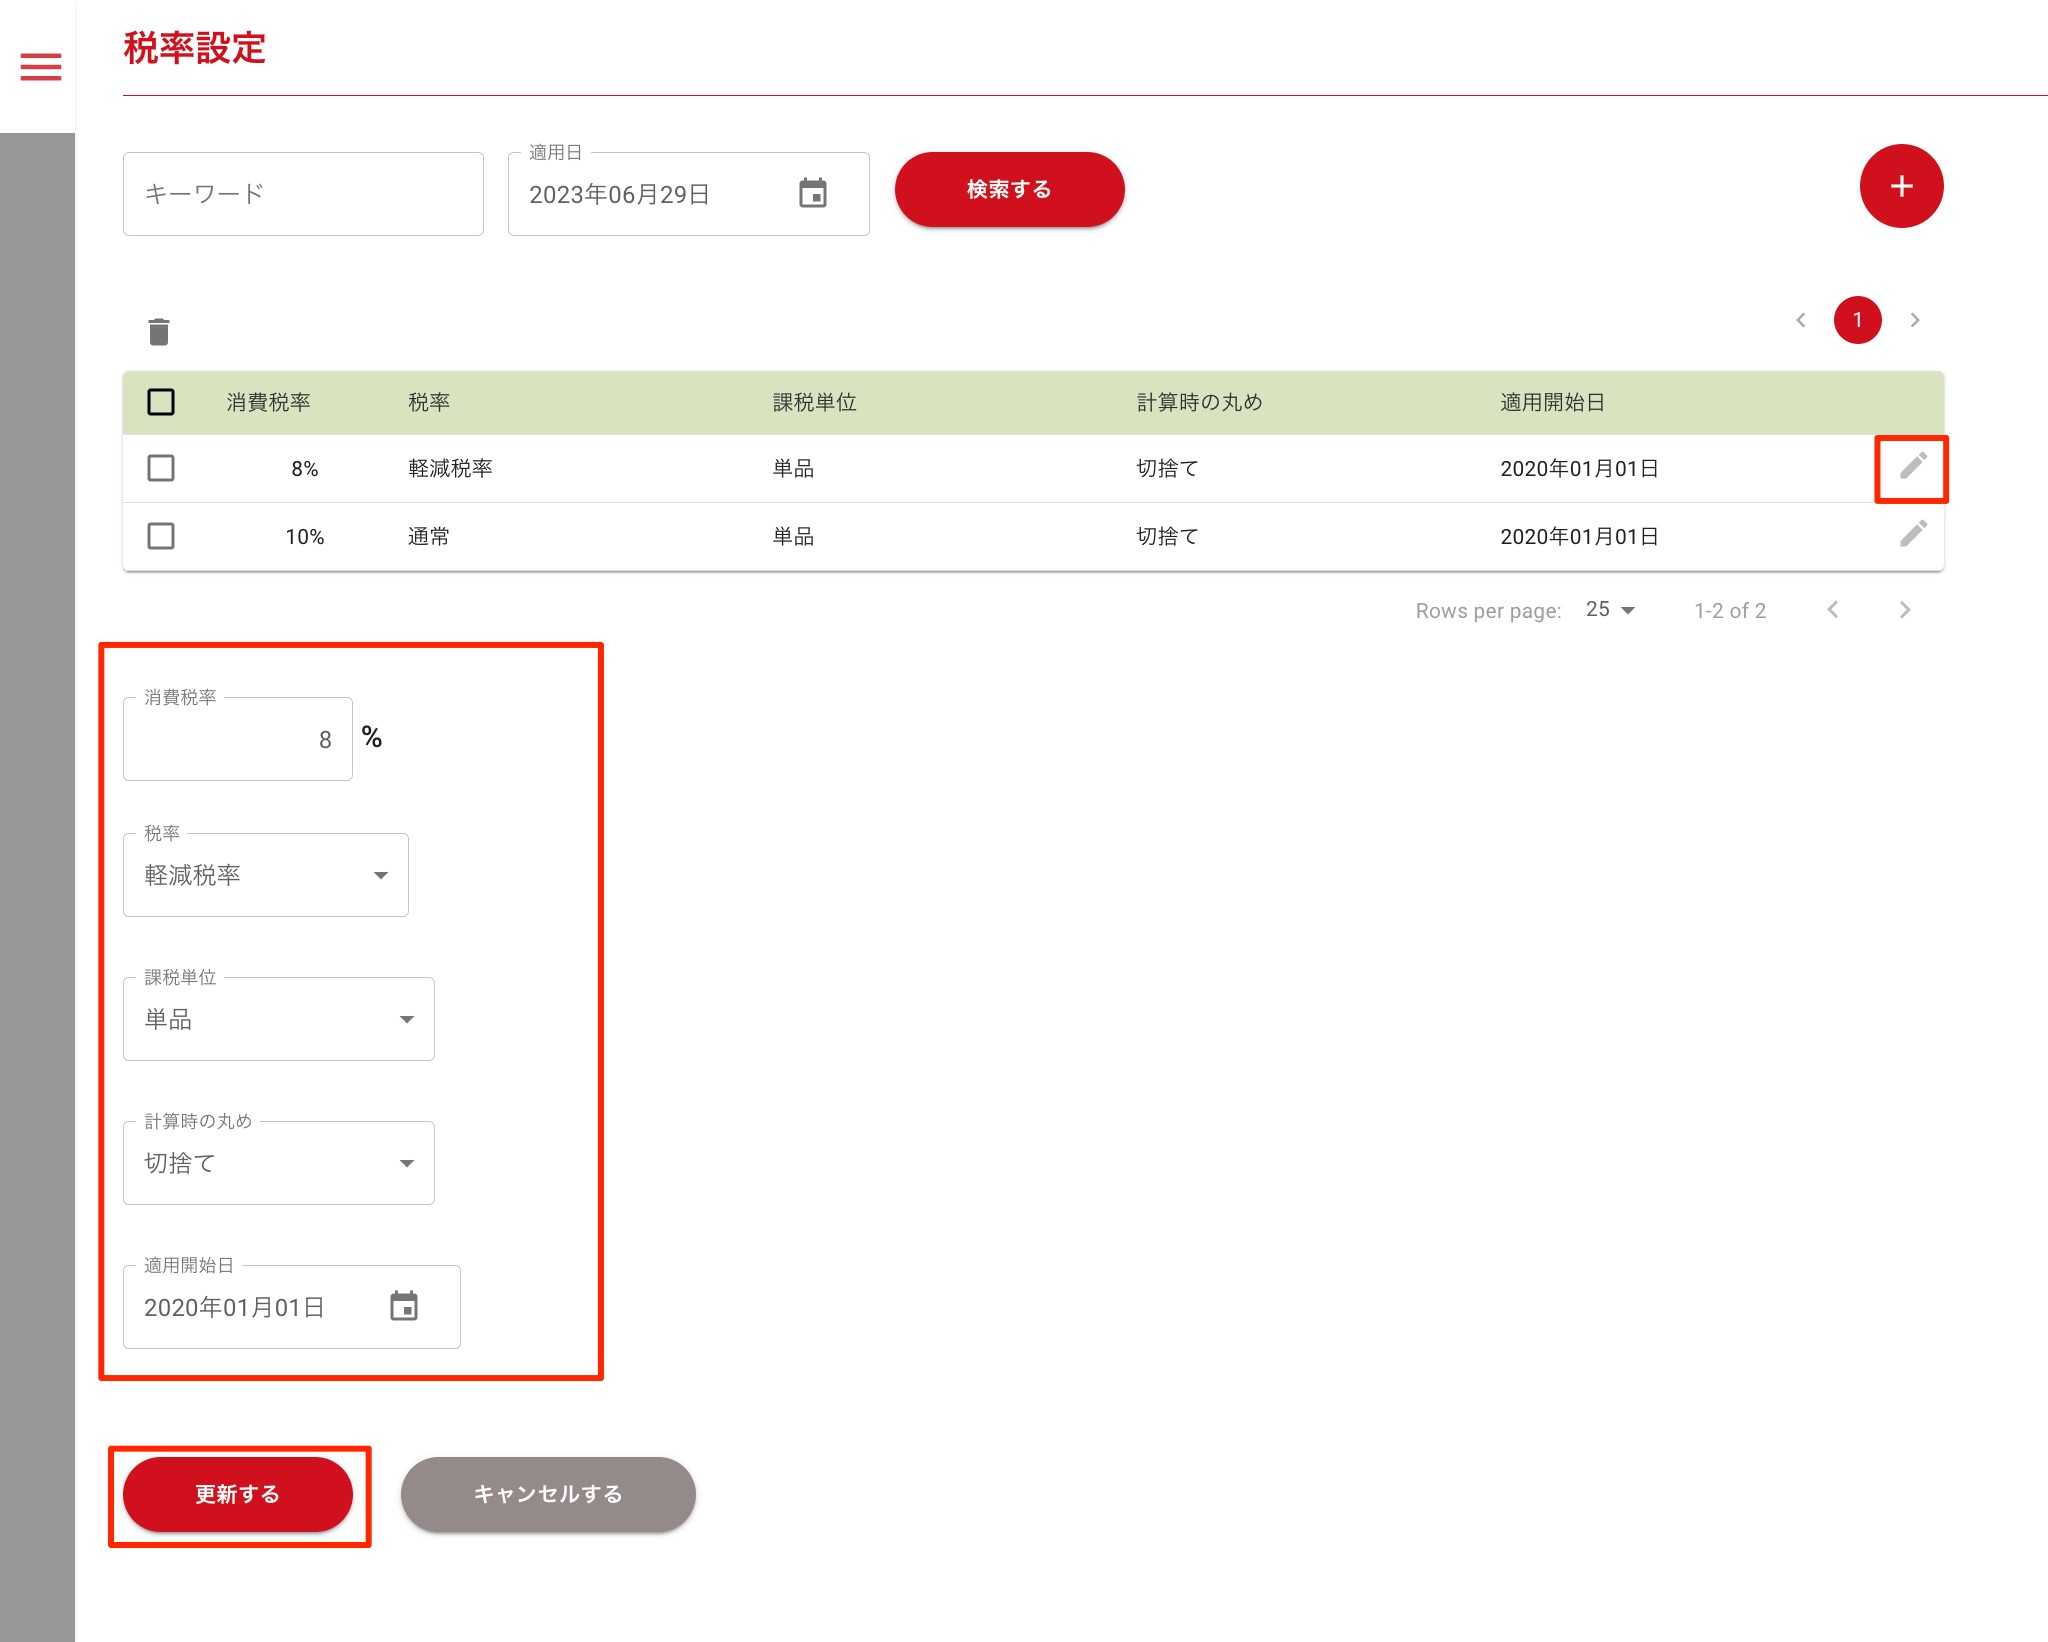Toggle the select-all header checkbox
The width and height of the screenshot is (2048, 1642).
tap(161, 402)
